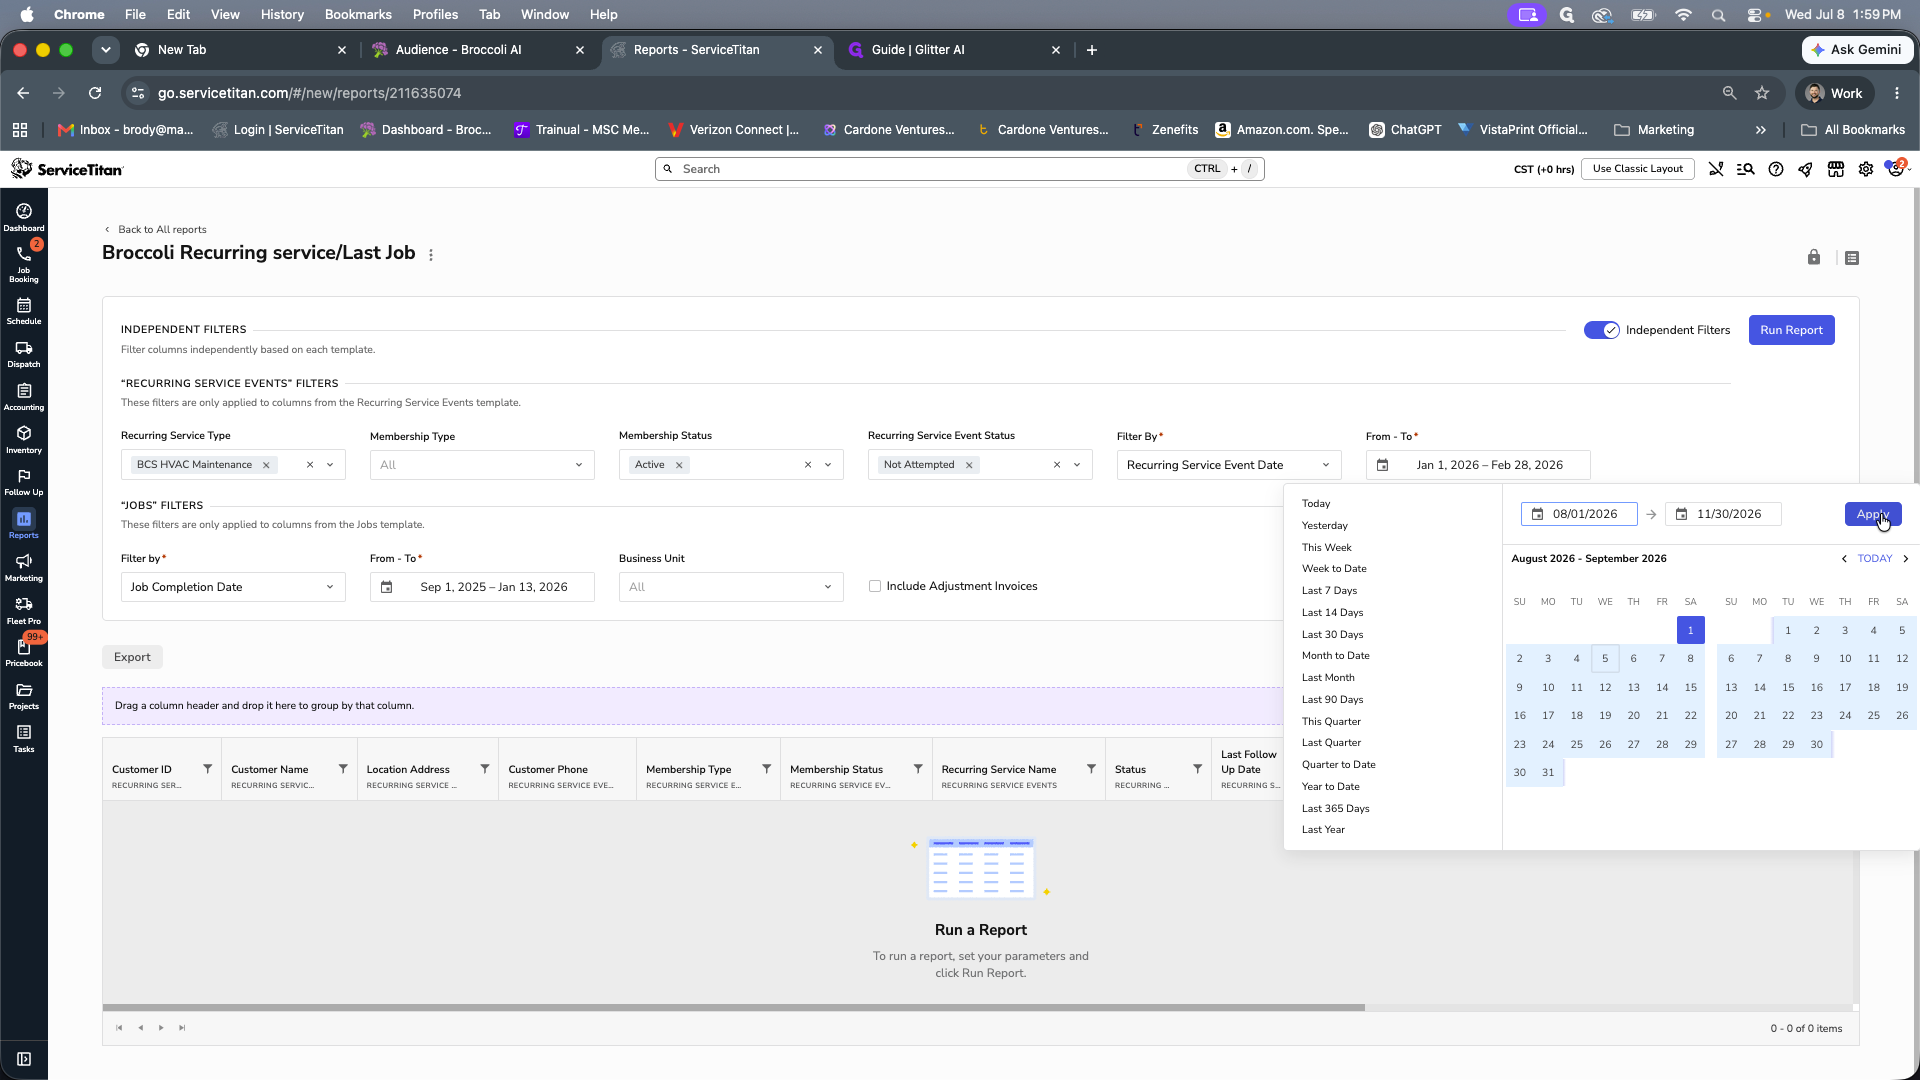Open the Marketing bookmarks folder
The image size is (1920, 1080).
[1654, 130]
